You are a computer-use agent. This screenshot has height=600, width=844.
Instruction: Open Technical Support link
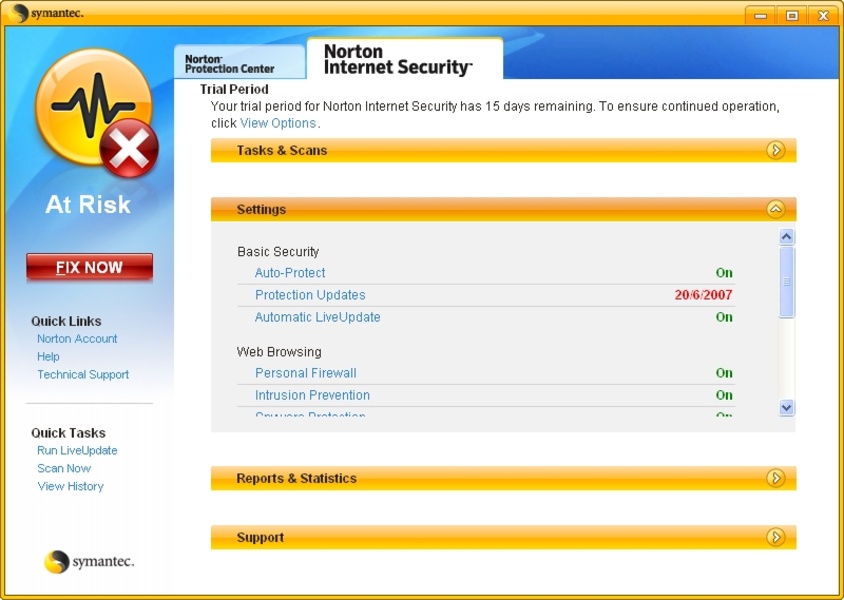pos(83,375)
